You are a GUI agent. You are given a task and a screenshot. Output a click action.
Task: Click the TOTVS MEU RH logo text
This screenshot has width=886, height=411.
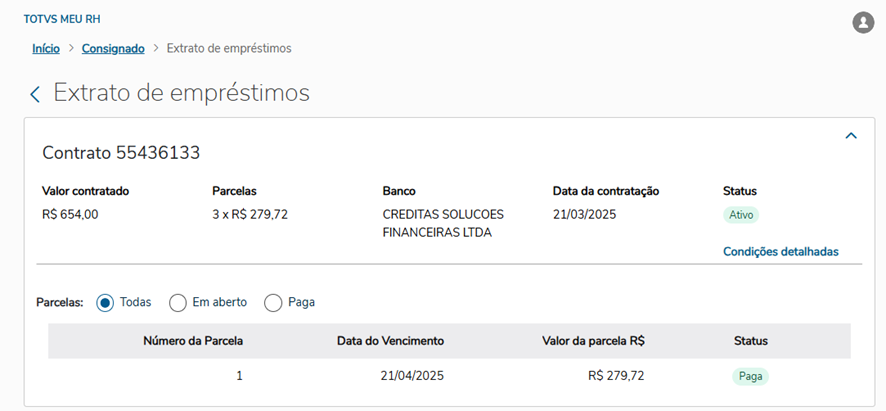(62, 19)
